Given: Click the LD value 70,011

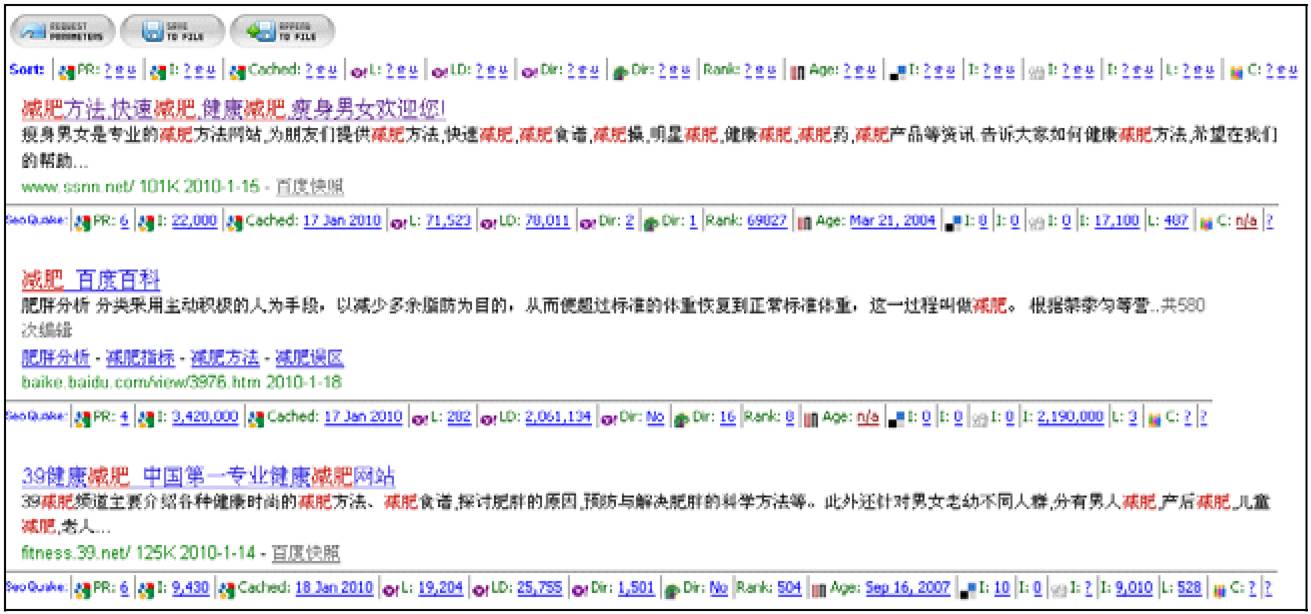Looking at the screenshot, I should [549, 222].
